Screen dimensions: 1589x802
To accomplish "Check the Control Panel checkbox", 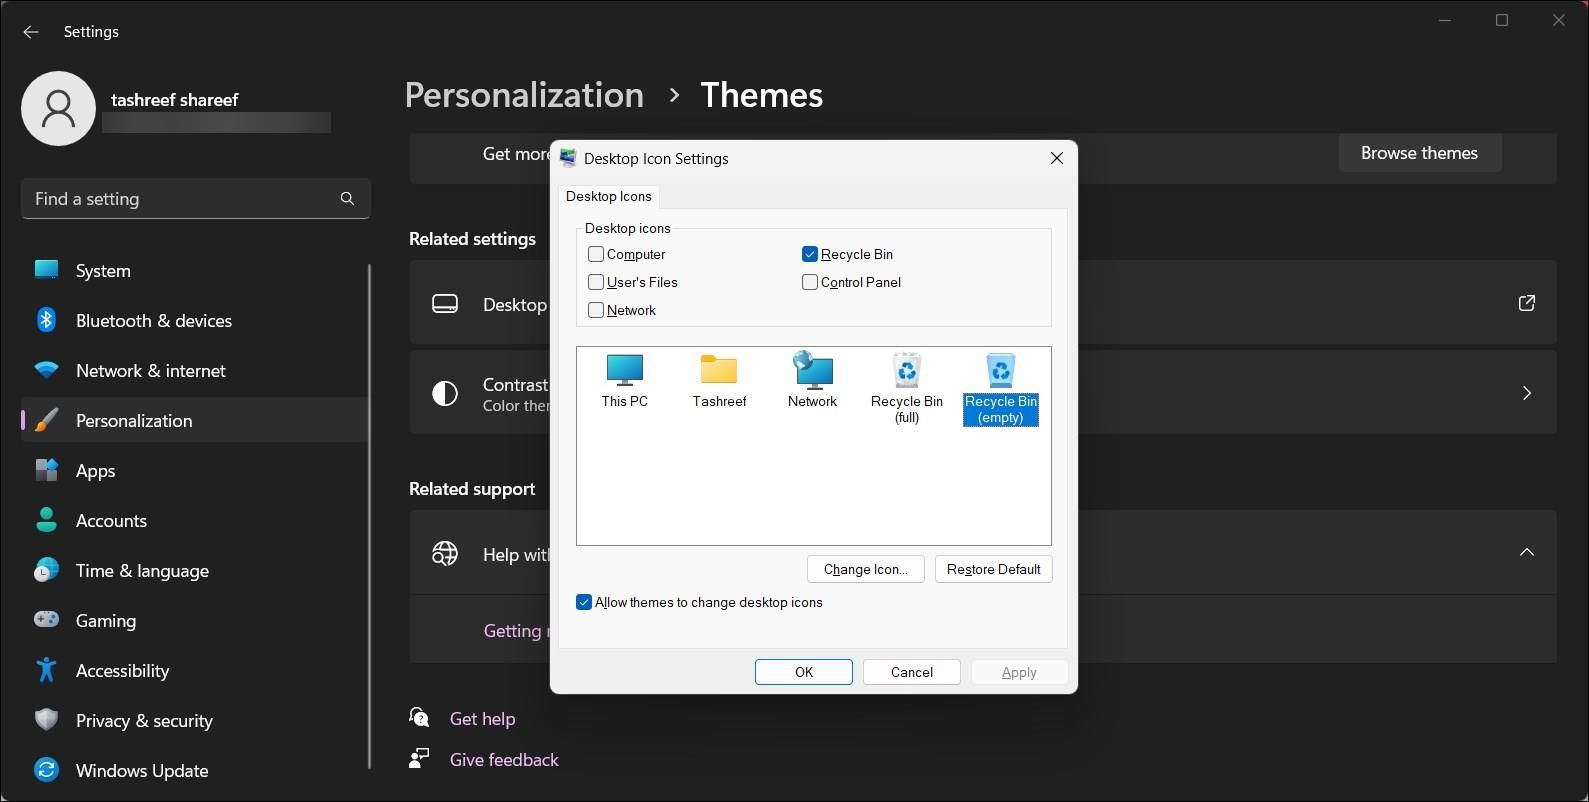I will pos(810,282).
